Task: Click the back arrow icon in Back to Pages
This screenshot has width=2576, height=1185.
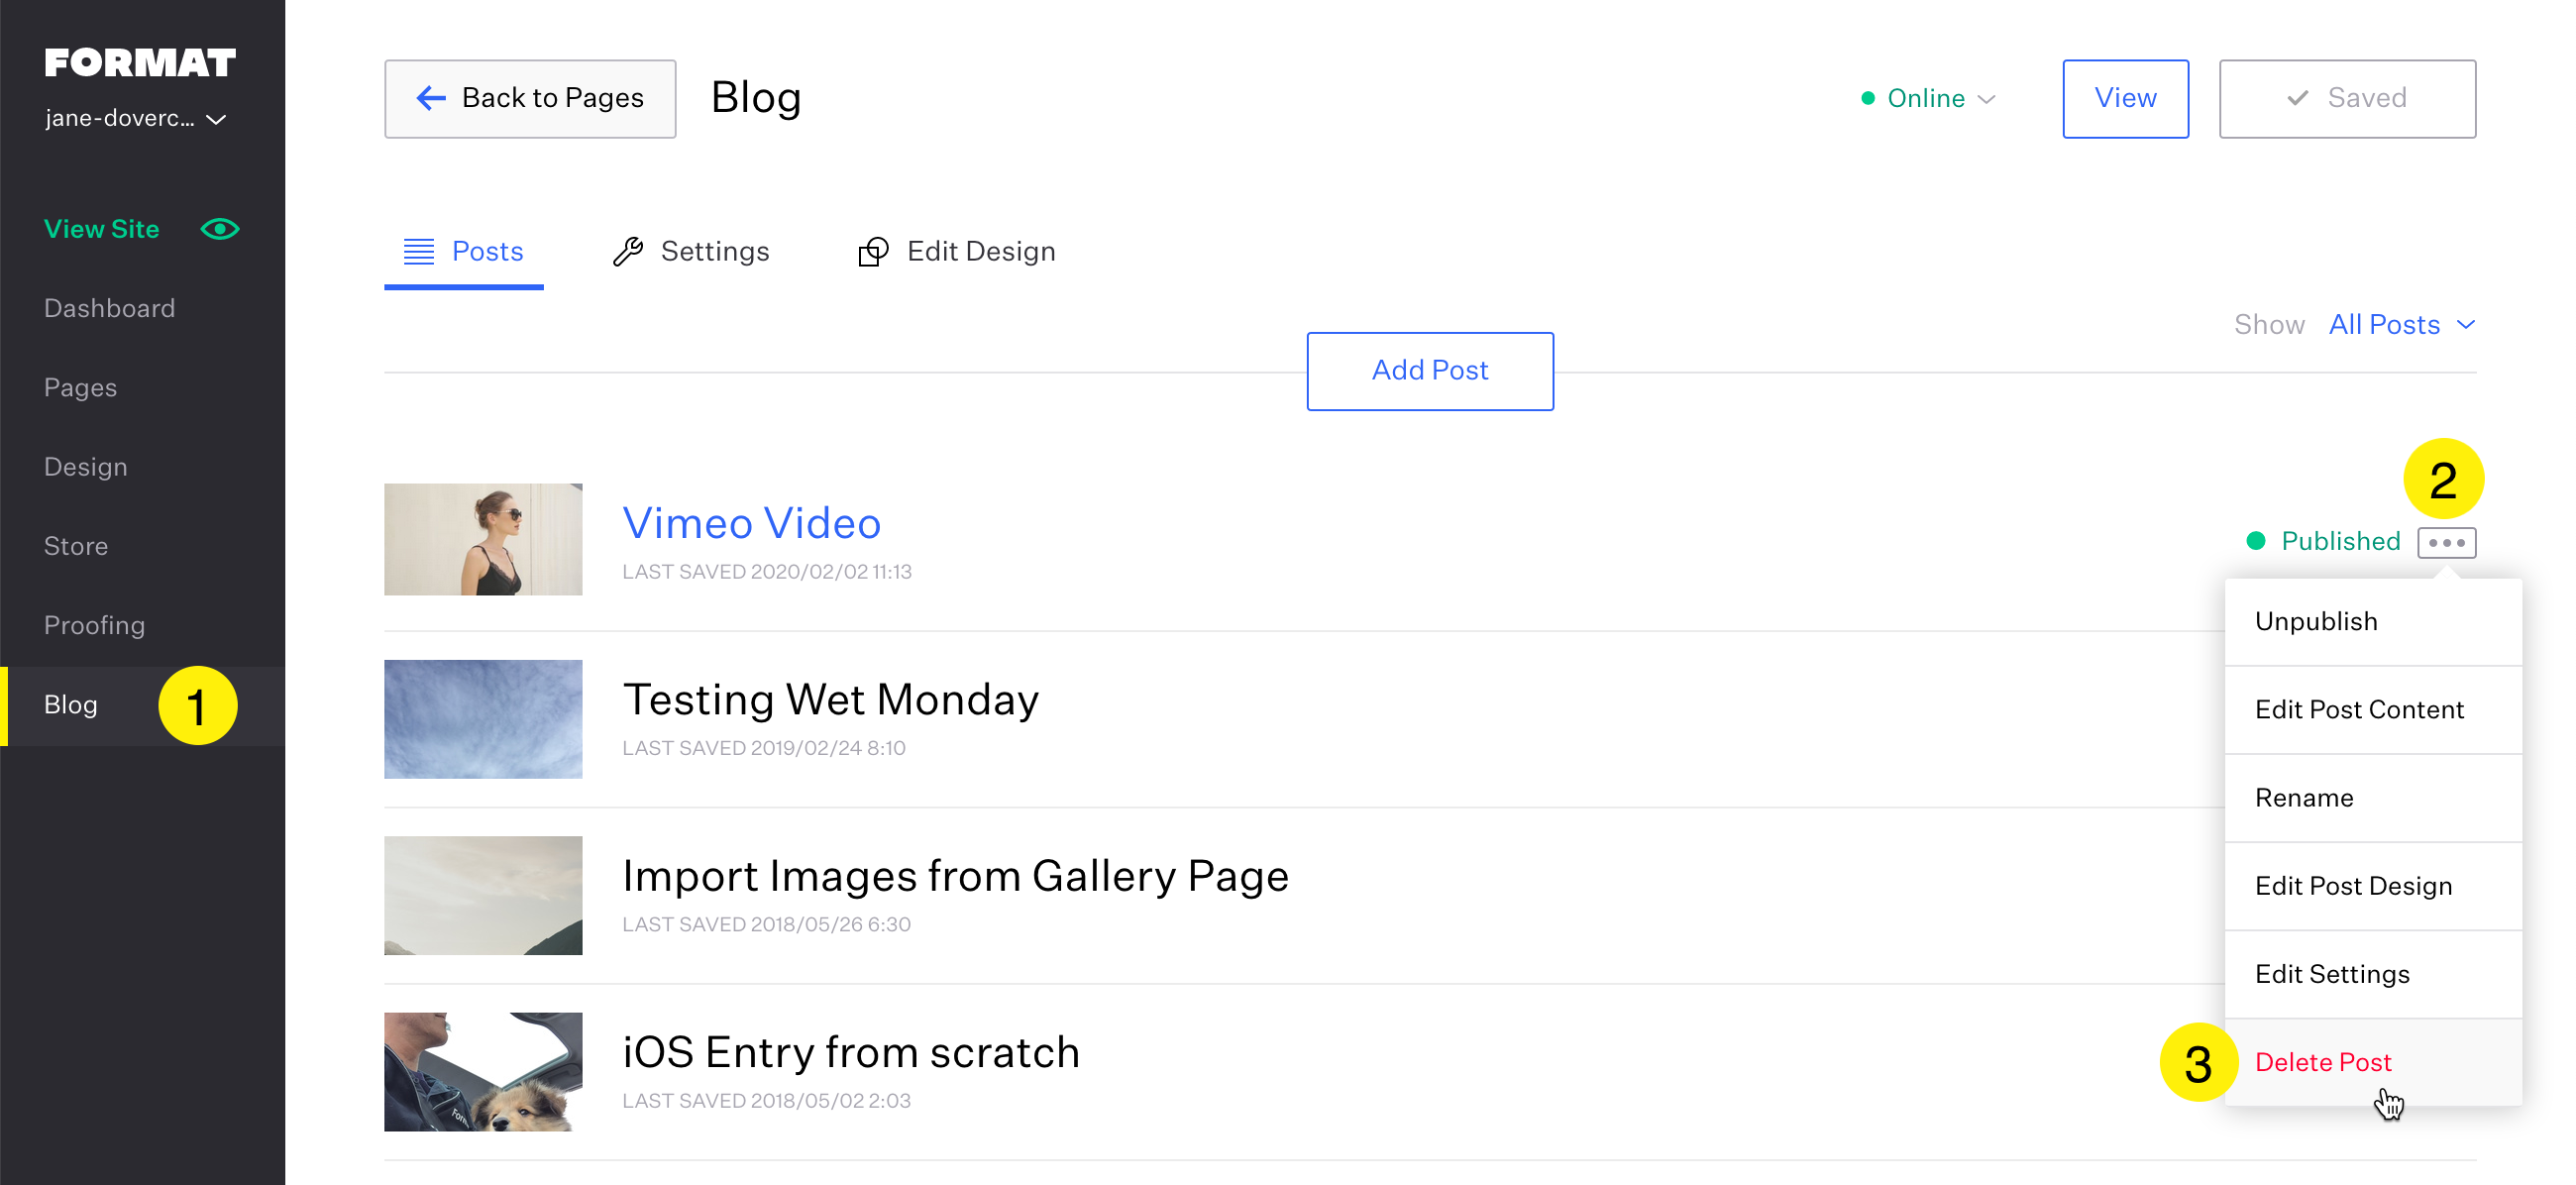Action: click(431, 98)
